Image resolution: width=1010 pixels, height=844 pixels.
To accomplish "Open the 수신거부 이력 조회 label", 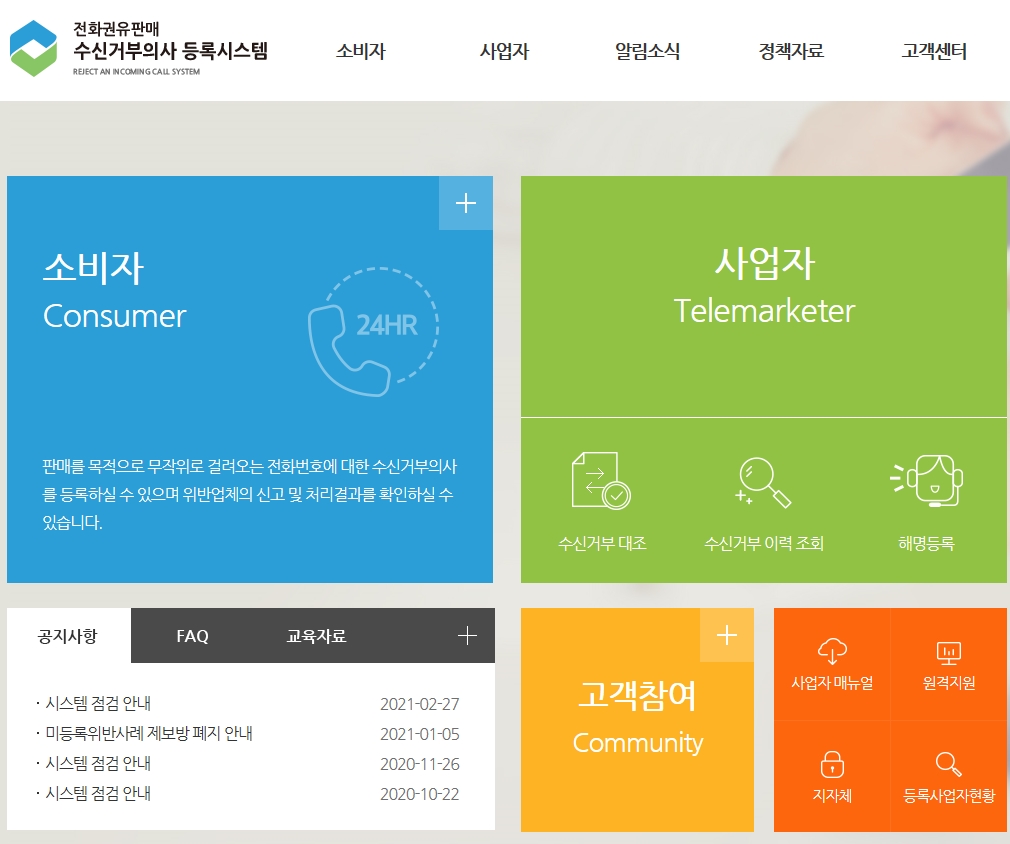I will click(764, 543).
